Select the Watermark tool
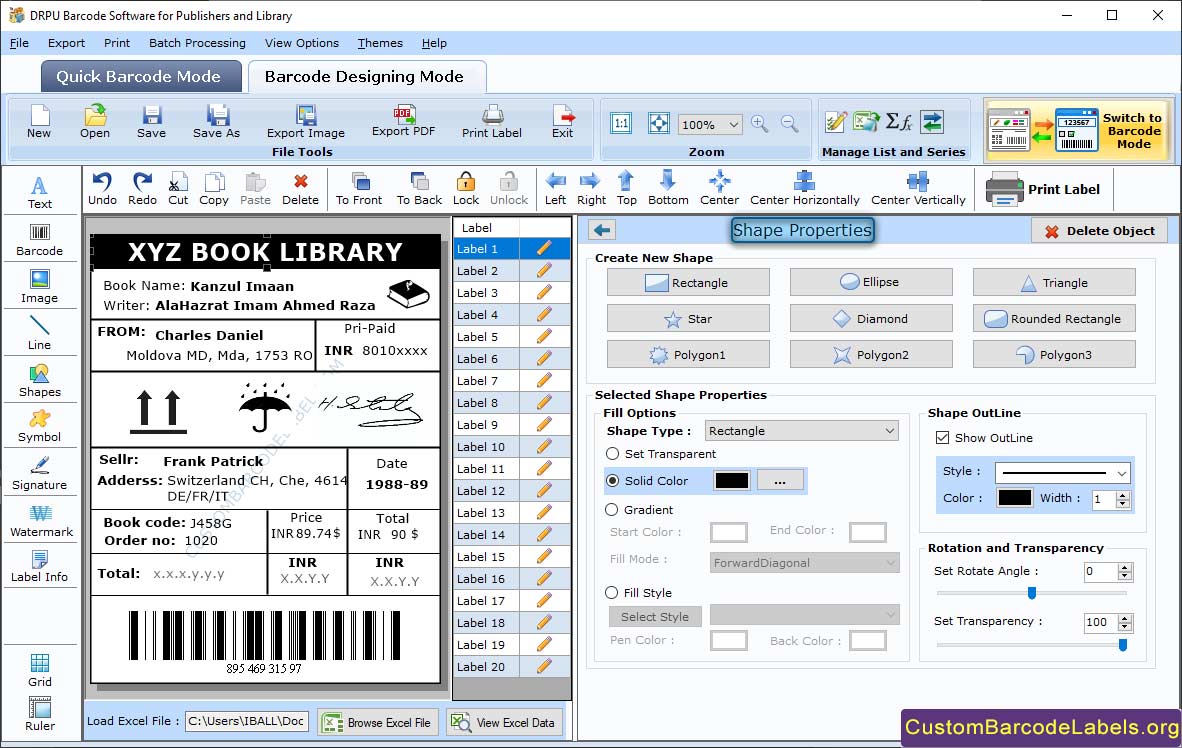The image size is (1182, 748). pyautogui.click(x=41, y=521)
